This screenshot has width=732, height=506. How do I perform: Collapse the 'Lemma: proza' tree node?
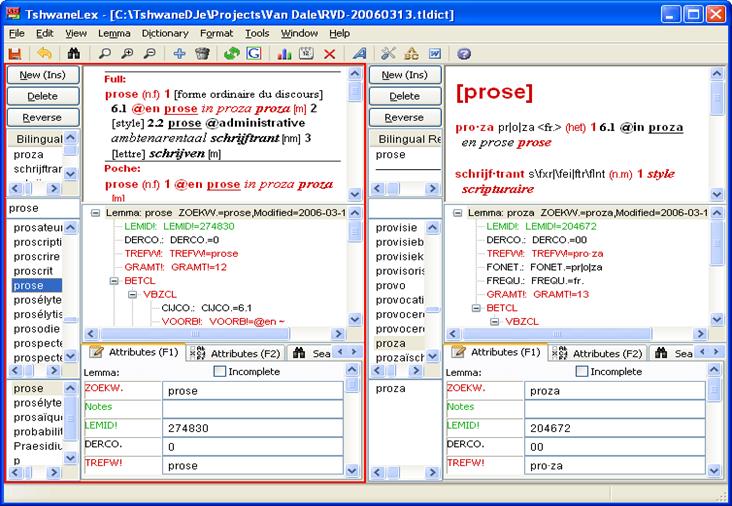(x=457, y=213)
